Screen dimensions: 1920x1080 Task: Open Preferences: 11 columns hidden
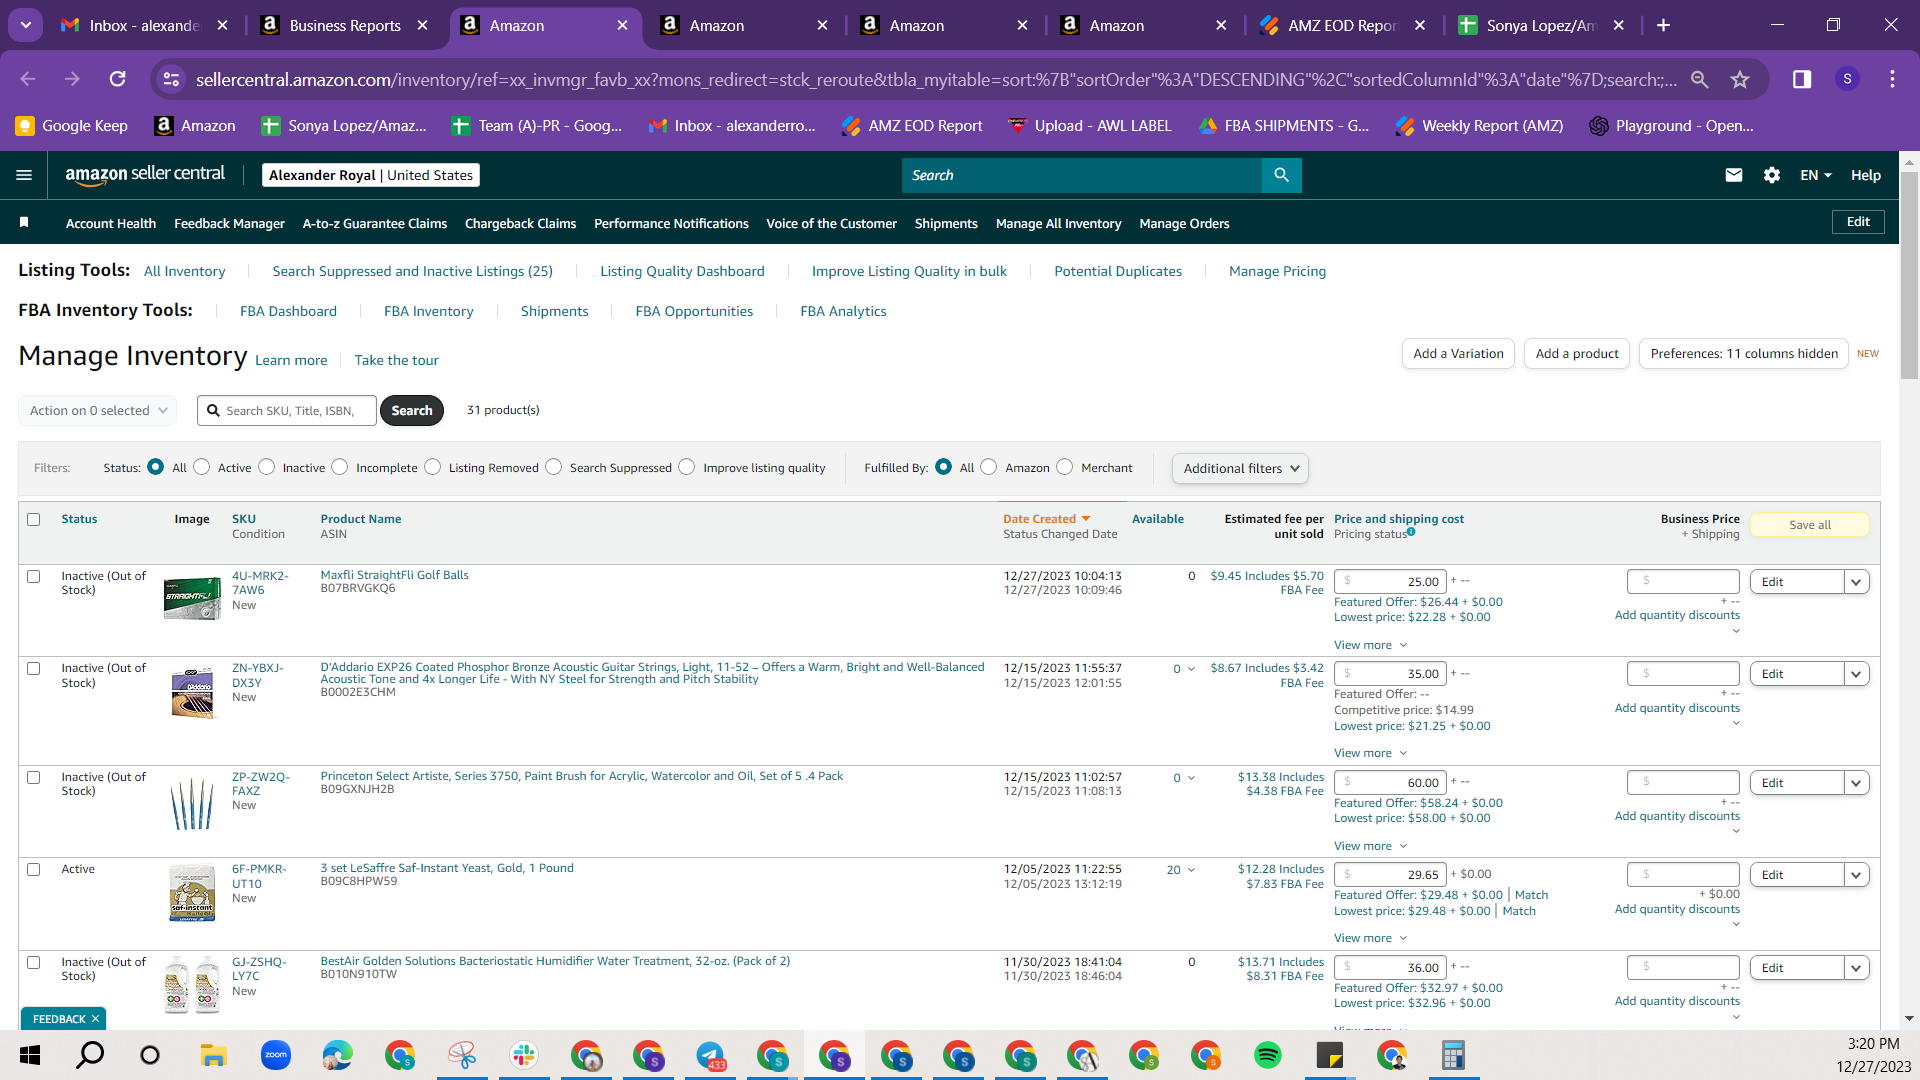coord(1744,353)
